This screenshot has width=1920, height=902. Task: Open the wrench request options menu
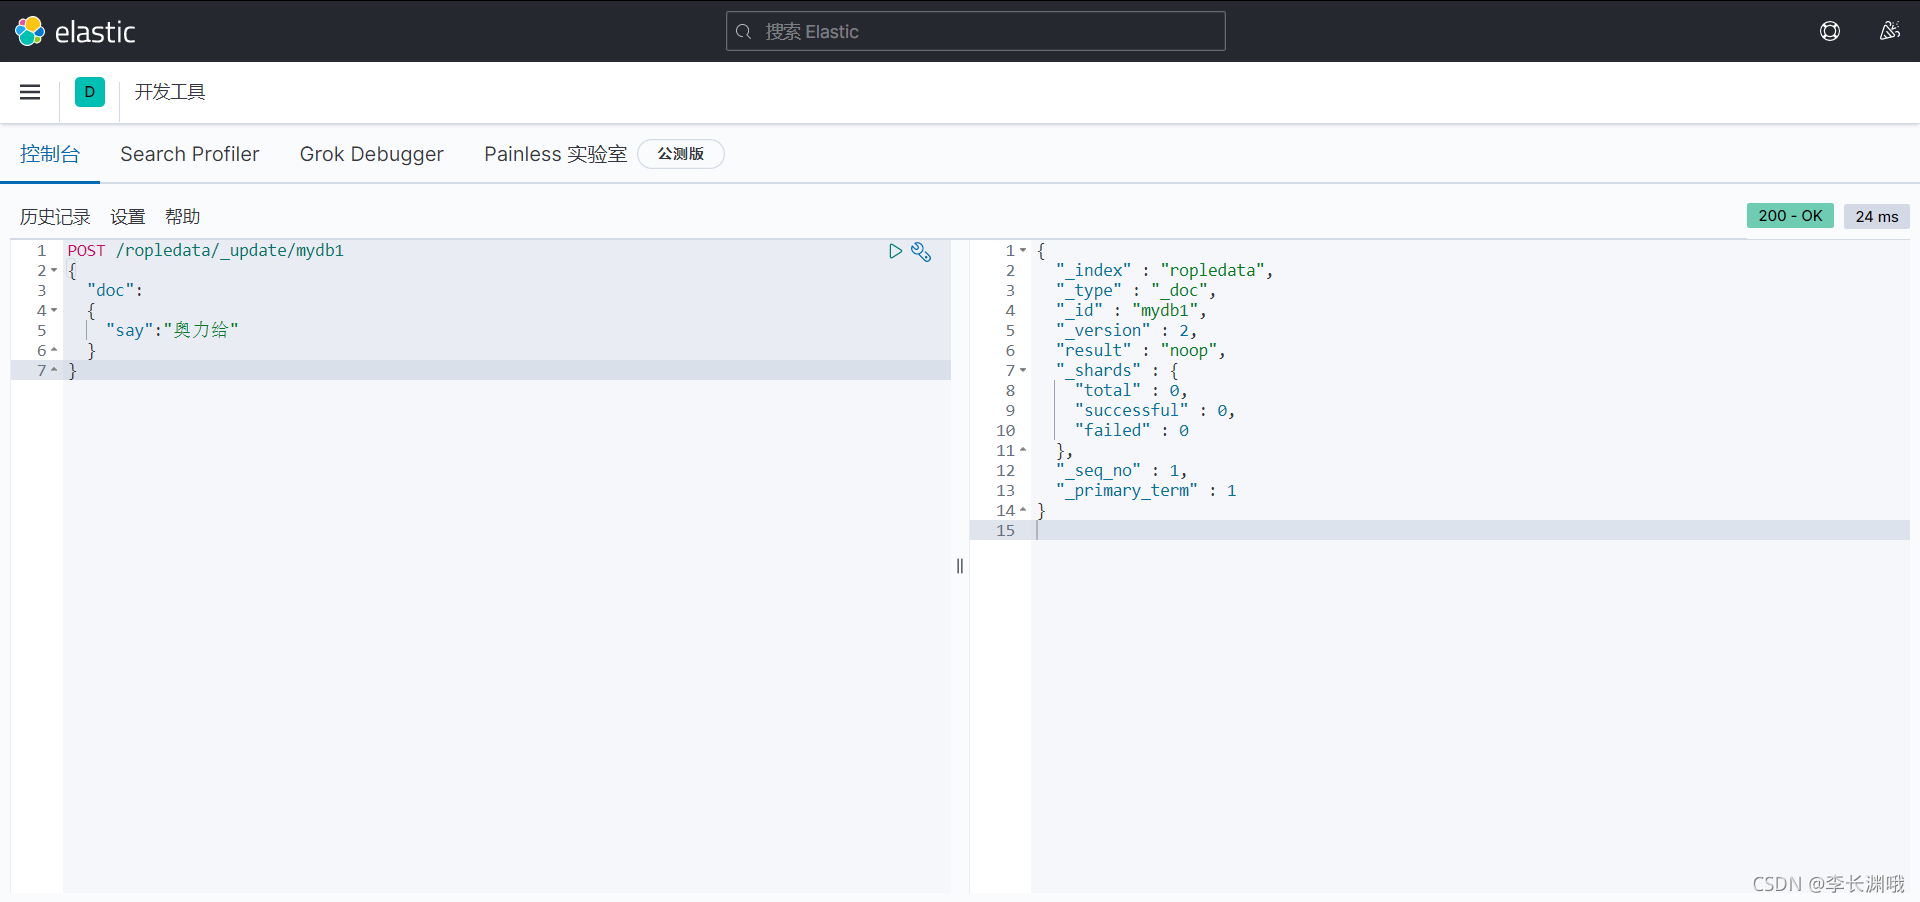coord(921,252)
